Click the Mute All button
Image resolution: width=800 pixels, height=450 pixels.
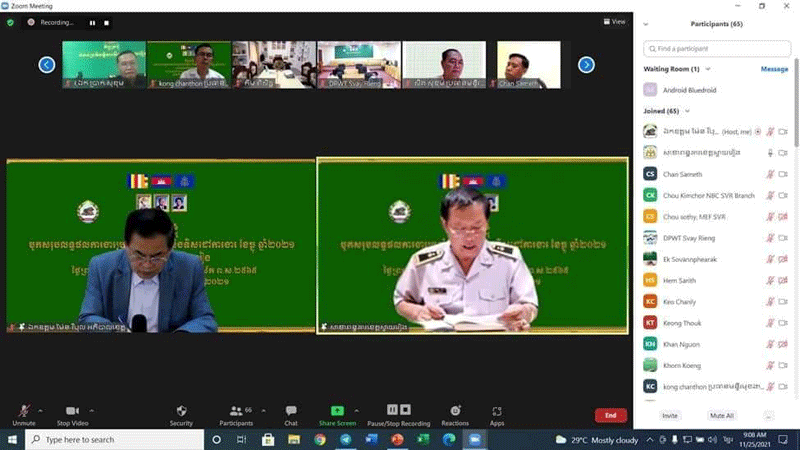721,415
